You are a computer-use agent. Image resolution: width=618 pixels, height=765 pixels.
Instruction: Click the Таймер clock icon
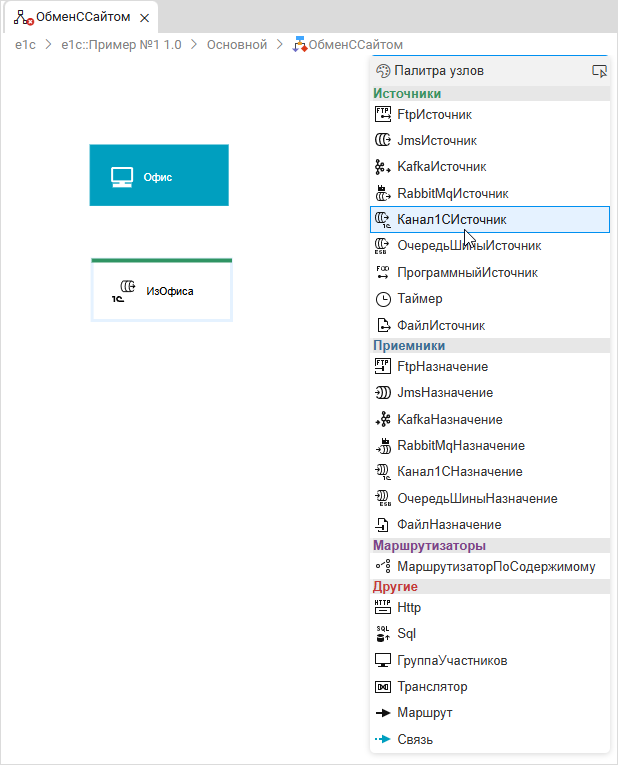382,299
